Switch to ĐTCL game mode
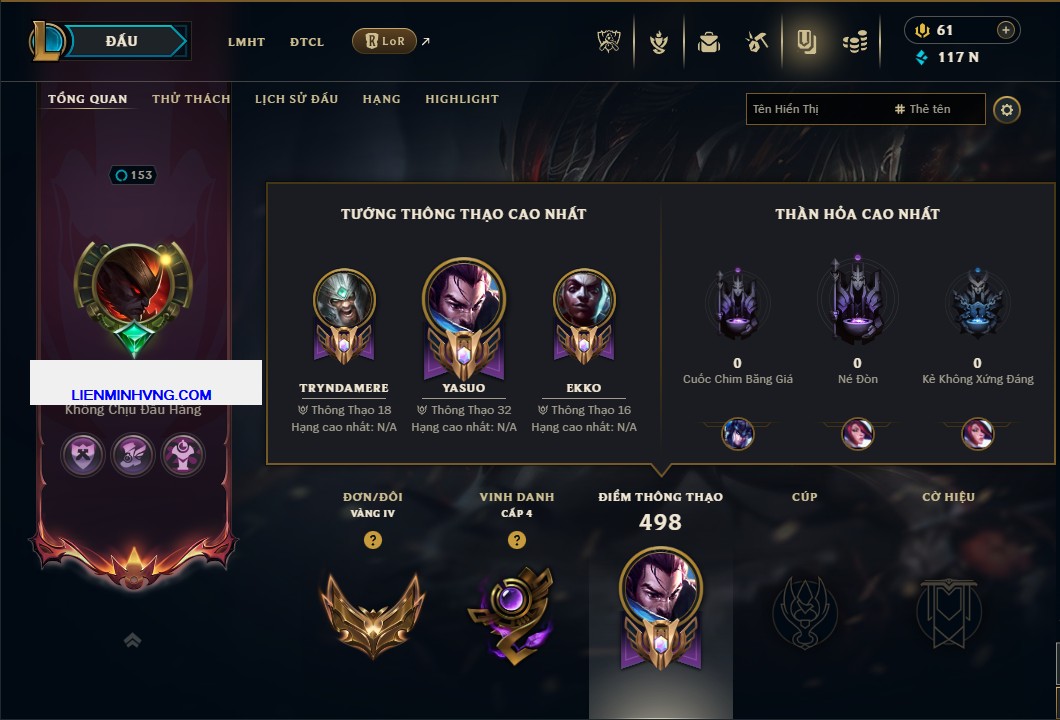 [x=307, y=42]
